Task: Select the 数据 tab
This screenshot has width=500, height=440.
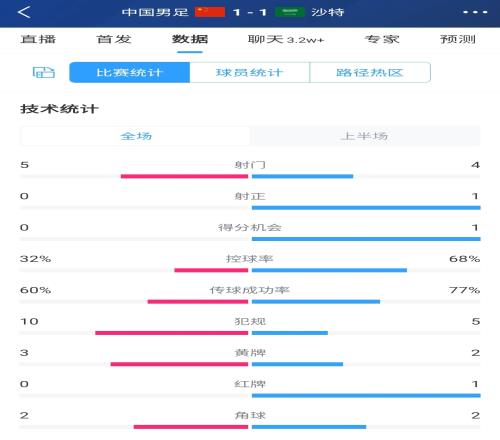Action: pos(190,39)
